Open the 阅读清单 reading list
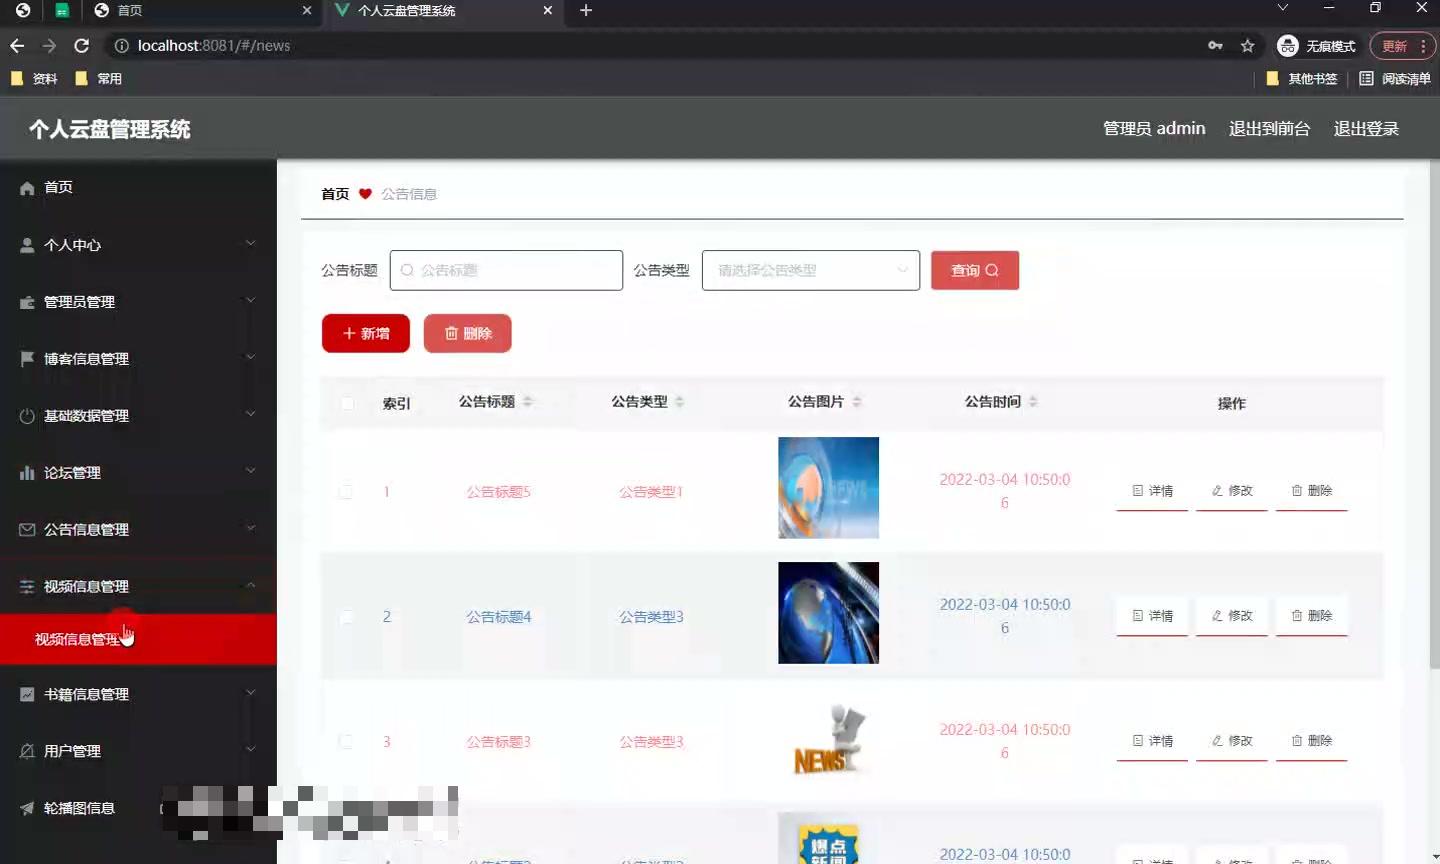 coord(1394,78)
